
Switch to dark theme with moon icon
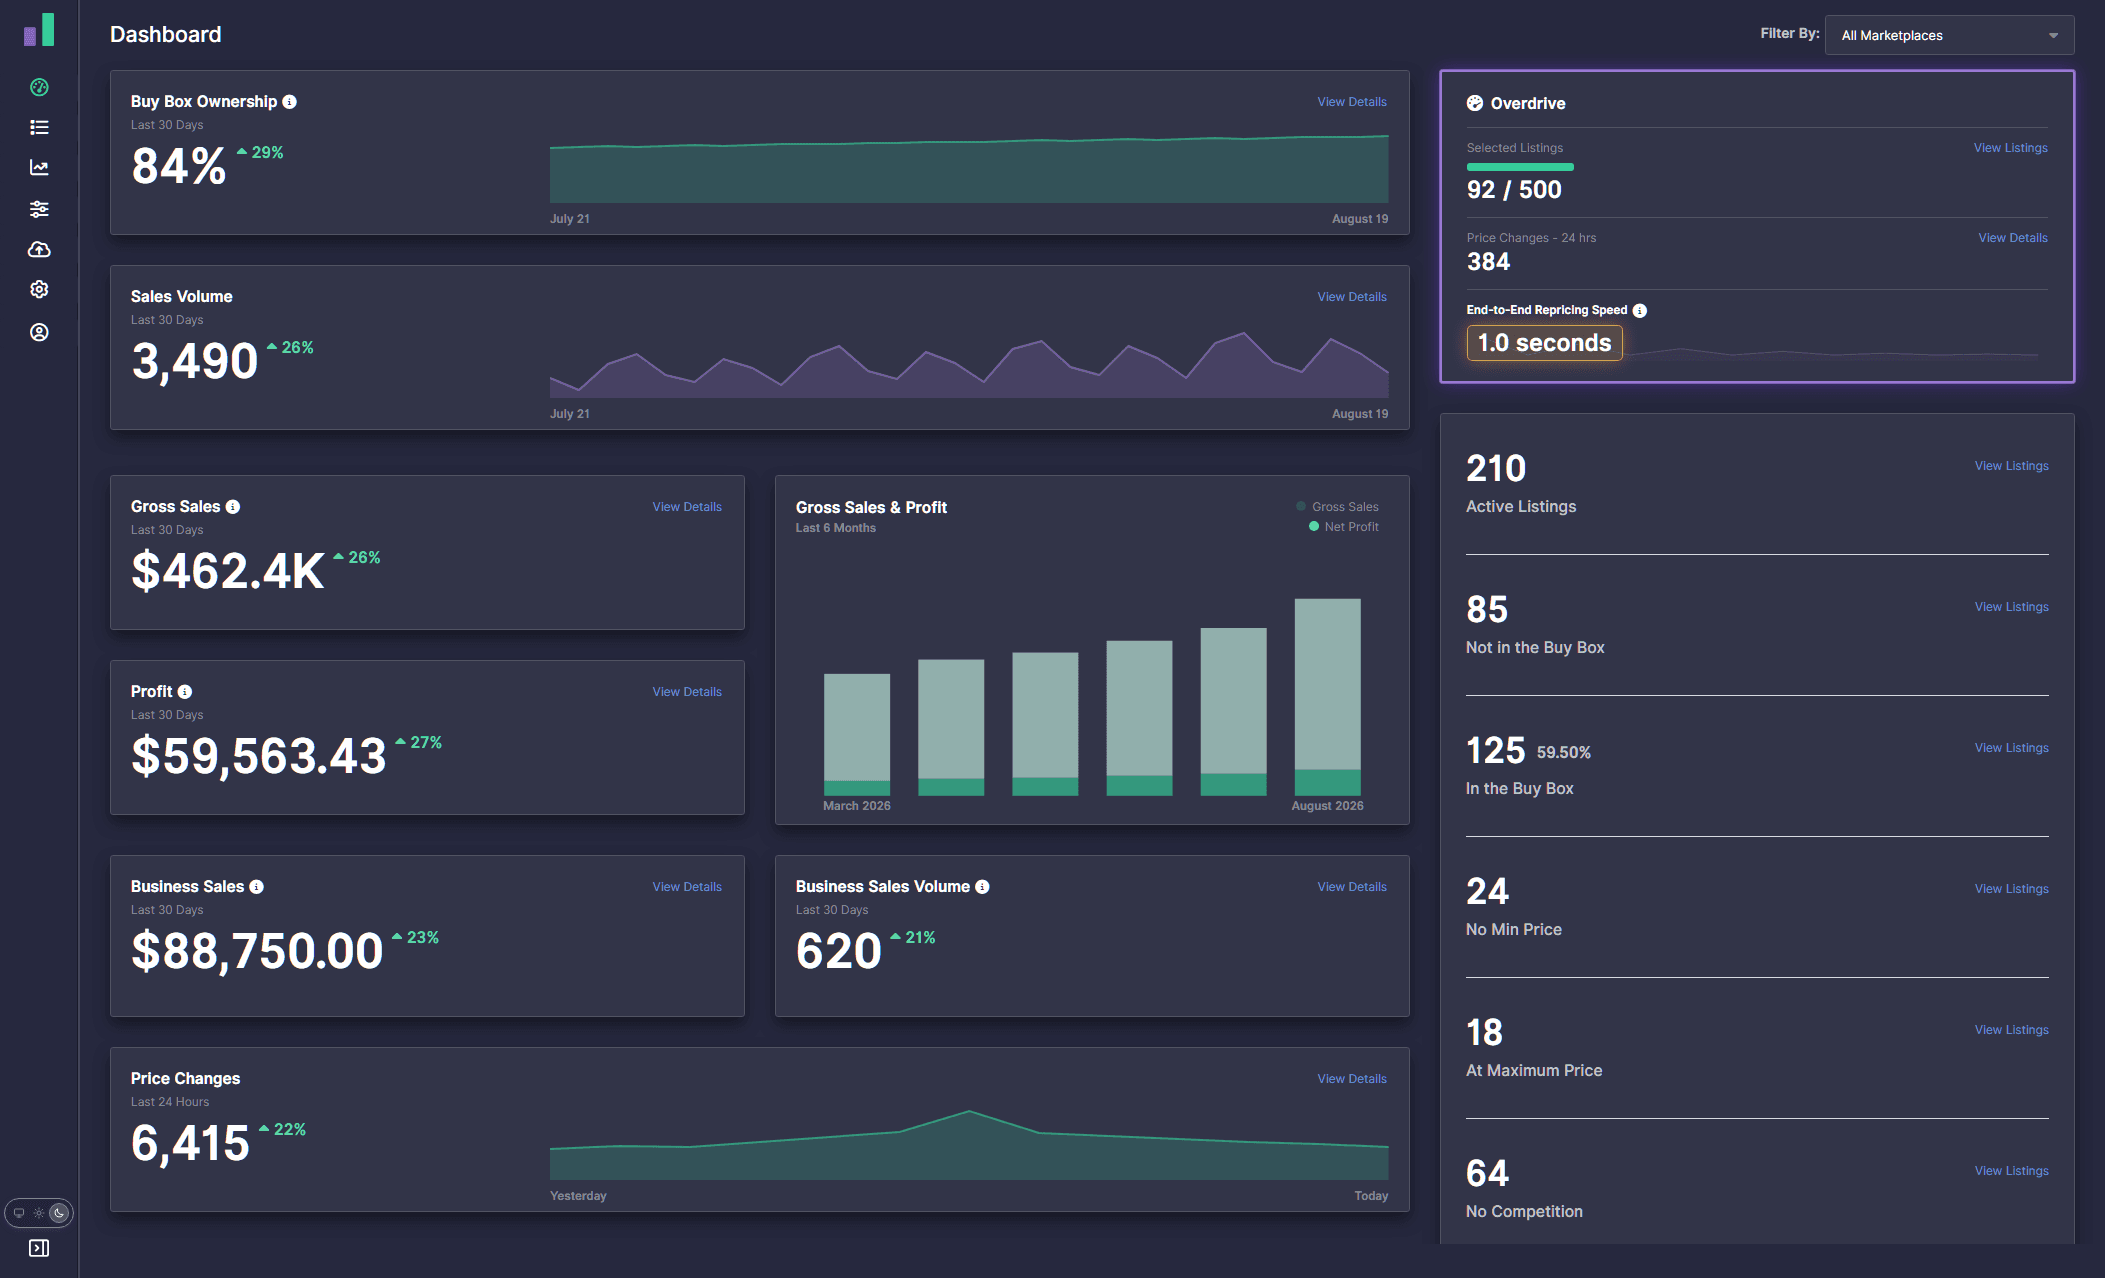[x=60, y=1213]
